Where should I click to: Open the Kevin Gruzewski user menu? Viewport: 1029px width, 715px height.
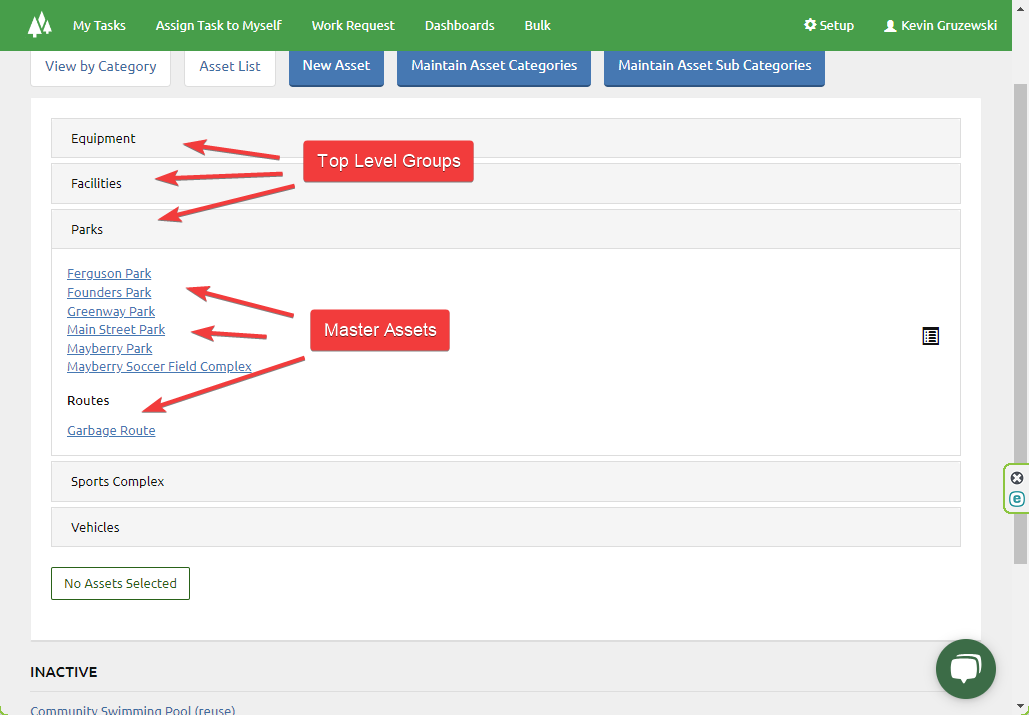[940, 25]
